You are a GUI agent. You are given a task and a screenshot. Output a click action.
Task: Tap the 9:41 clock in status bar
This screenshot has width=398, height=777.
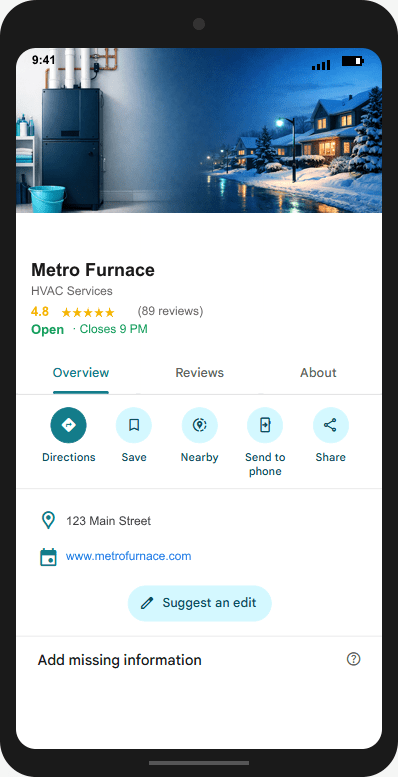coord(44,60)
